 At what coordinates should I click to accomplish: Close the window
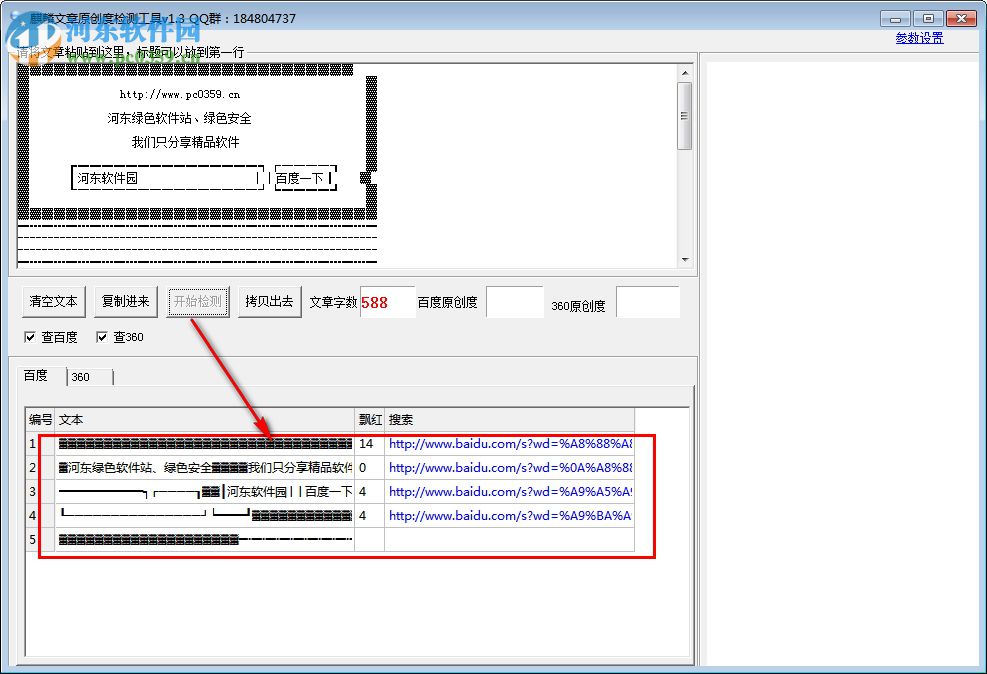[961, 18]
